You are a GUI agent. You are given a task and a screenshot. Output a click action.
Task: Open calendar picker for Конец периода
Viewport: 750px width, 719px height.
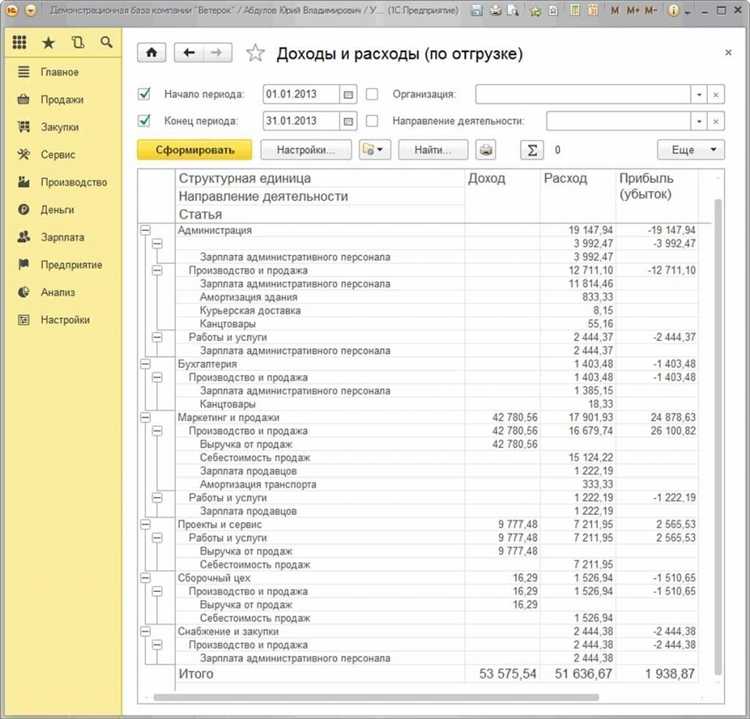[348, 122]
